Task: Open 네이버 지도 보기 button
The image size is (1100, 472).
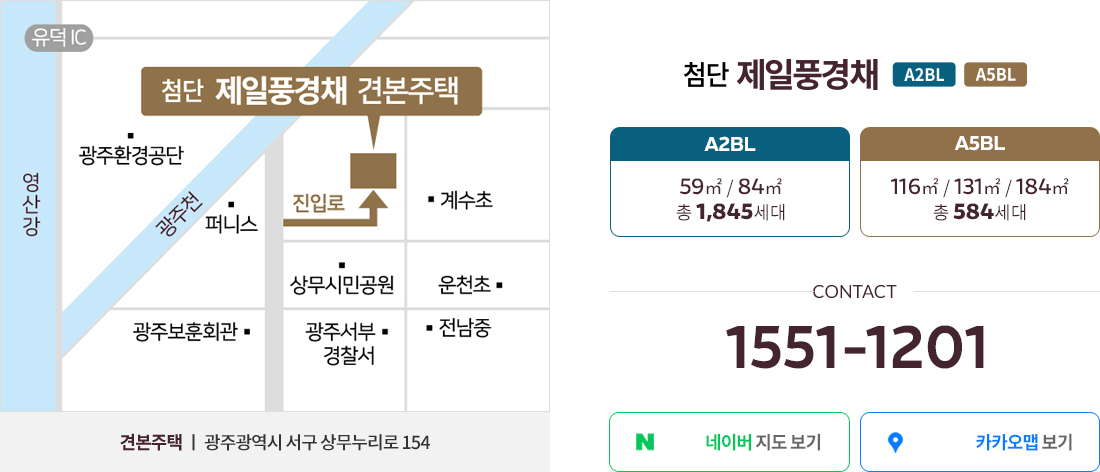Action: [x=730, y=442]
